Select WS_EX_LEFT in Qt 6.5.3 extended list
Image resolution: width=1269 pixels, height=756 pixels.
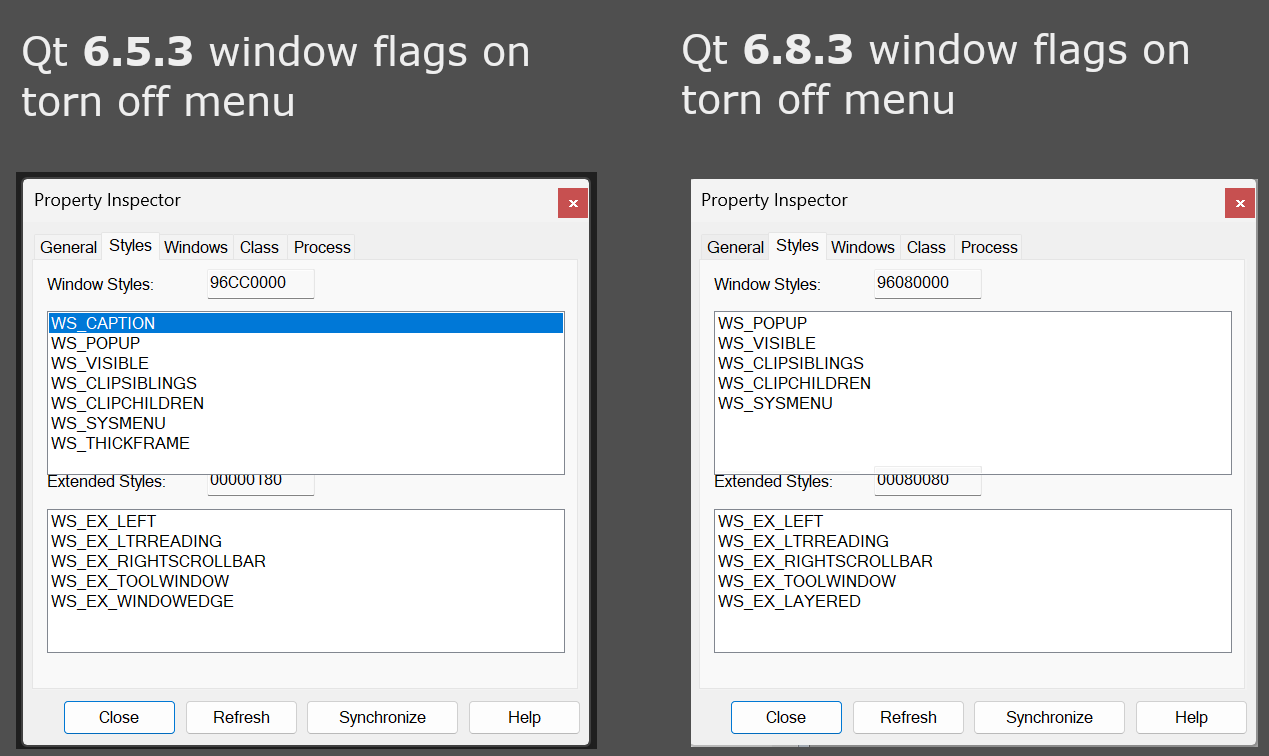coord(306,521)
